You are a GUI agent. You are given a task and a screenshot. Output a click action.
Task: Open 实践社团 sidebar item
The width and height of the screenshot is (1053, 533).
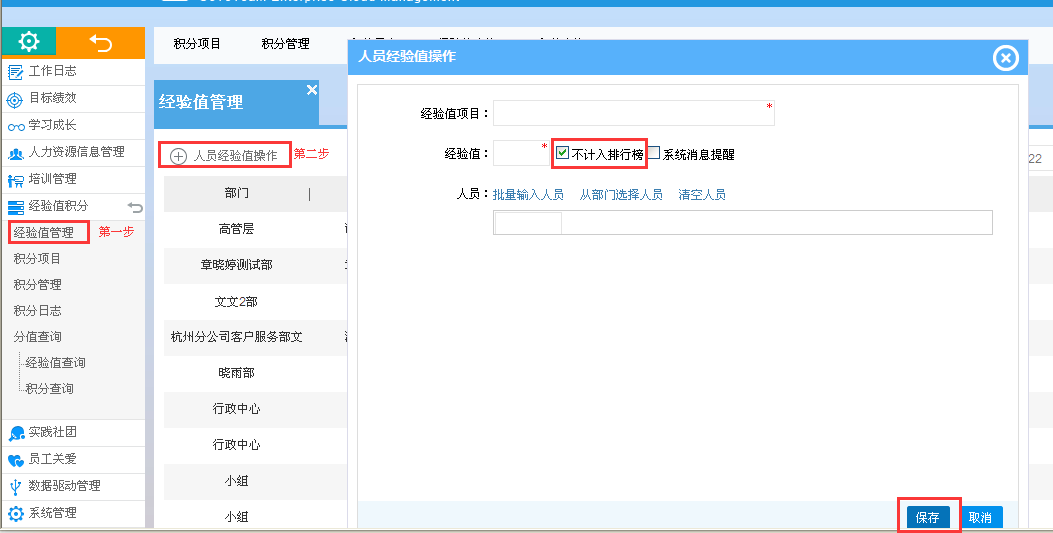coord(73,432)
